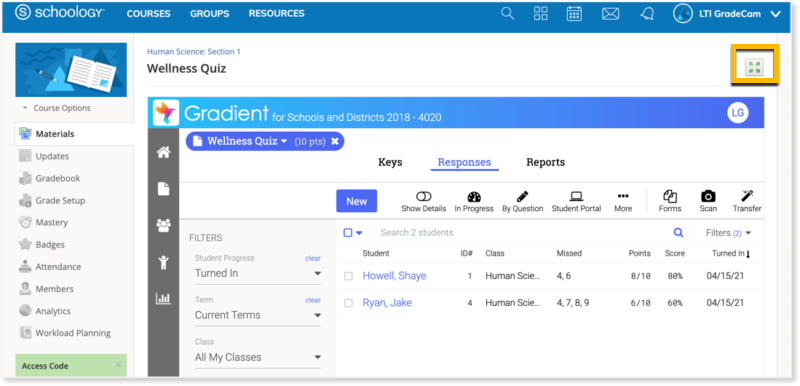
Task: Open the students person icon in sidebar
Action: (x=163, y=263)
